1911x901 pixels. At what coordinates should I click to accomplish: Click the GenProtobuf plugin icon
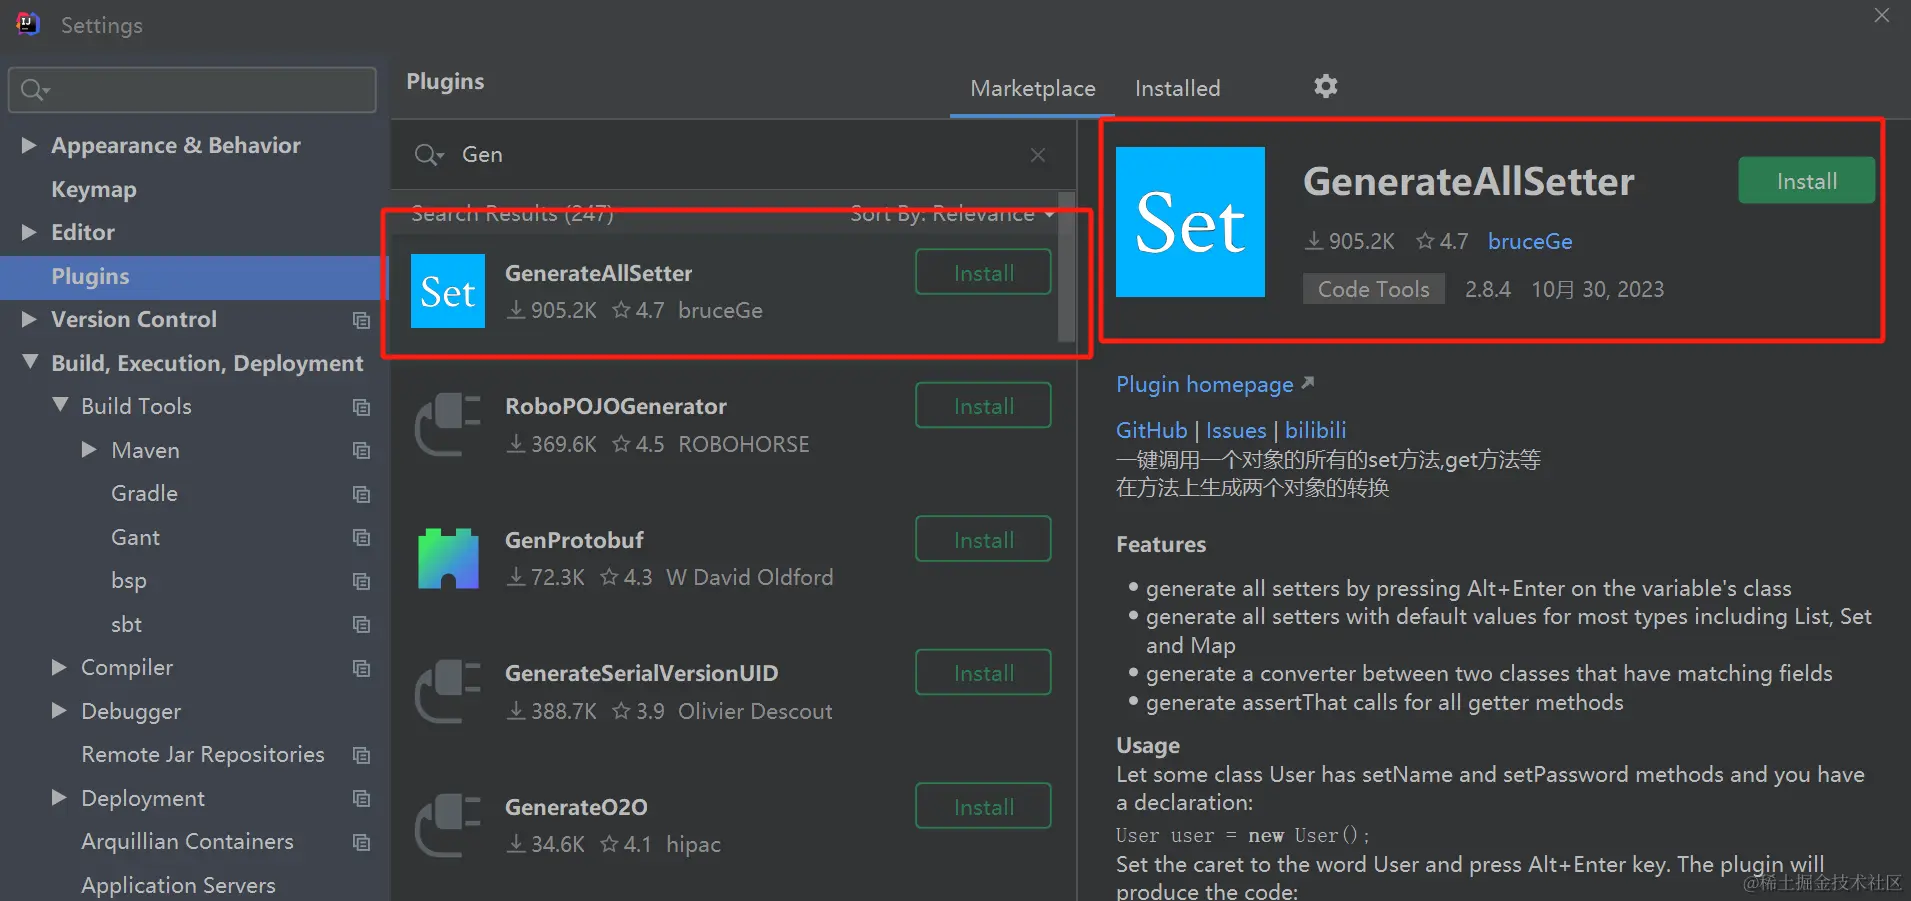pos(447,558)
